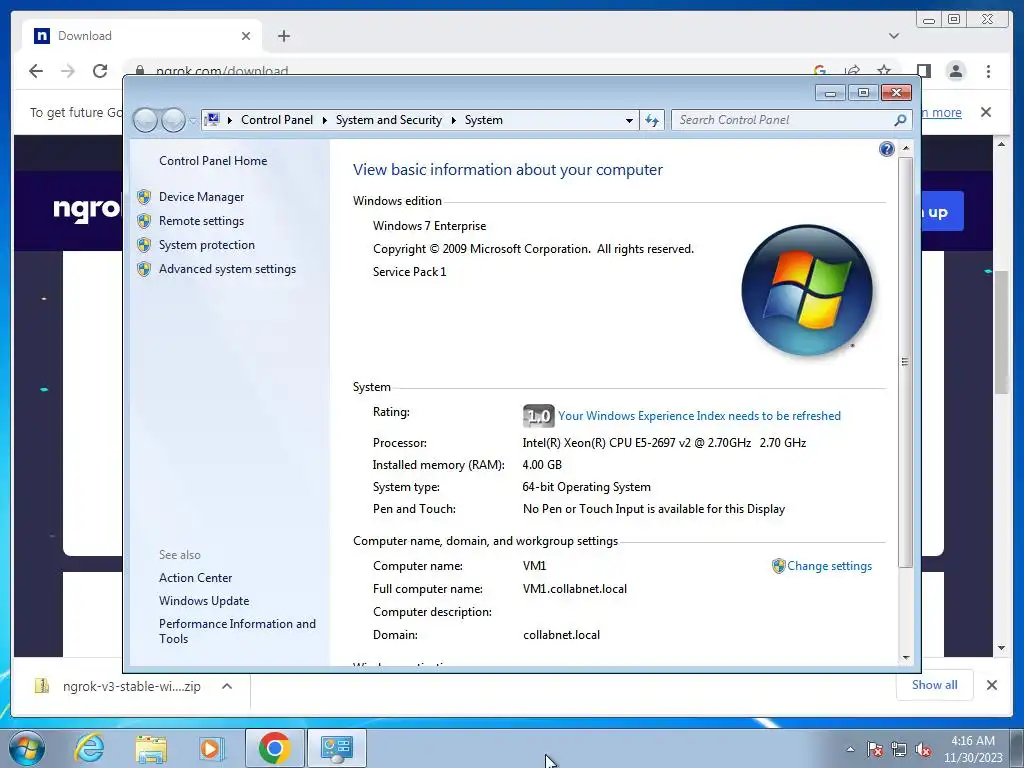Open System protection link
This screenshot has height=768, width=1024.
(206, 245)
